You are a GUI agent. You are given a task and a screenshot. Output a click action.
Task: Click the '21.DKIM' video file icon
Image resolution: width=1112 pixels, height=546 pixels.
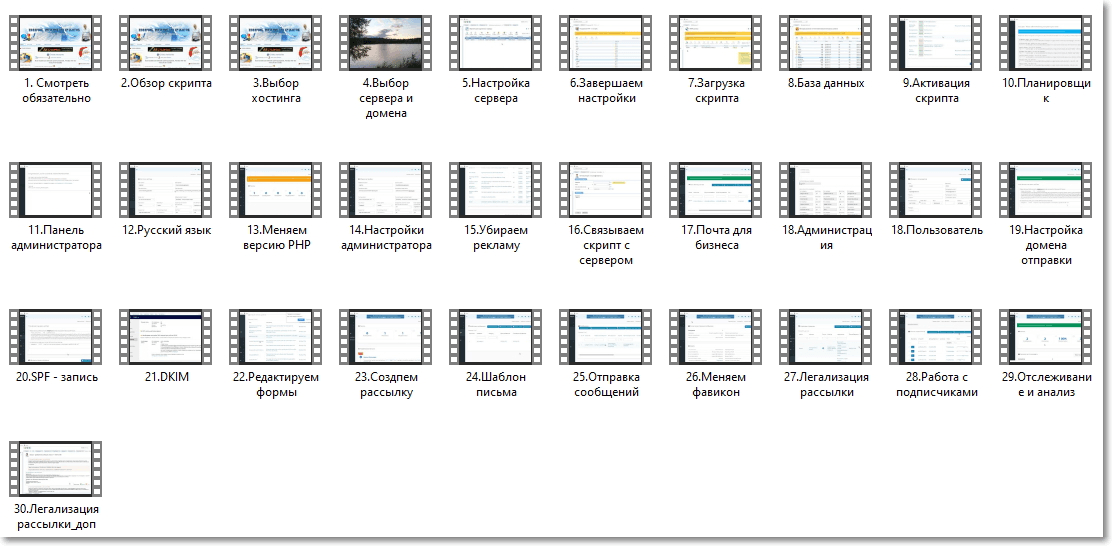pyautogui.click(x=166, y=337)
